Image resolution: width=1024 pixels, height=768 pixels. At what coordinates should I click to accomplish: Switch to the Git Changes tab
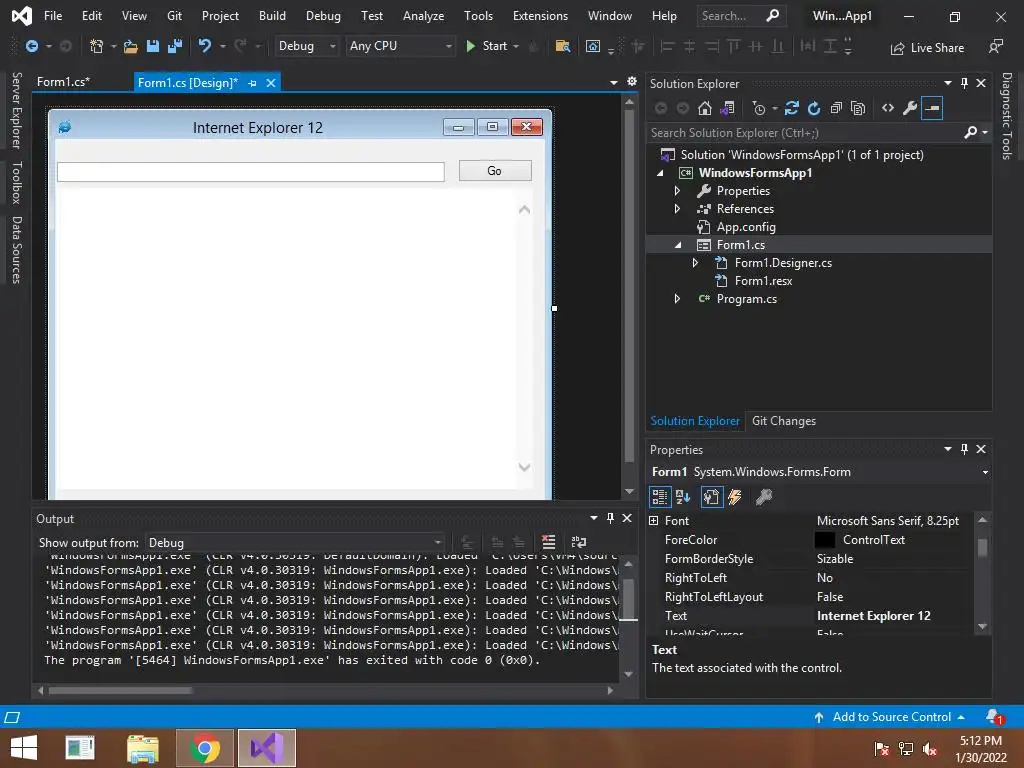coord(784,421)
